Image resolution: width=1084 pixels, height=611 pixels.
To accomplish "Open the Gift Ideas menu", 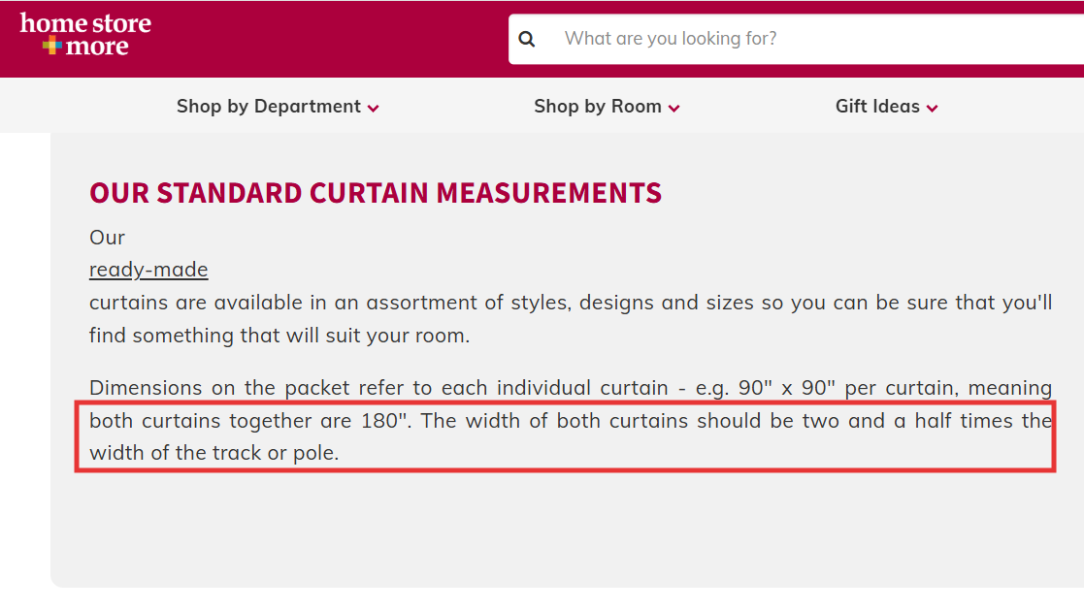I will [x=877, y=106].
